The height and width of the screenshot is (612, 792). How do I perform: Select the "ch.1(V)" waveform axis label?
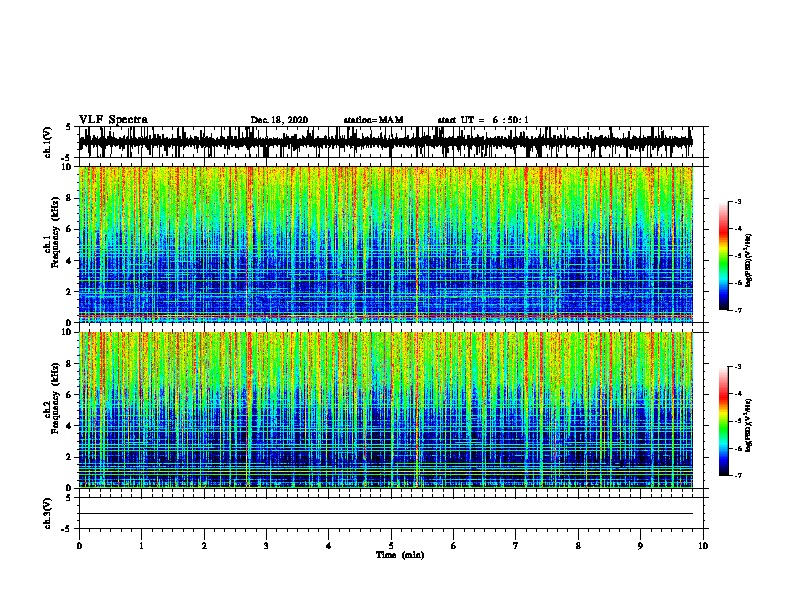coord(48,142)
